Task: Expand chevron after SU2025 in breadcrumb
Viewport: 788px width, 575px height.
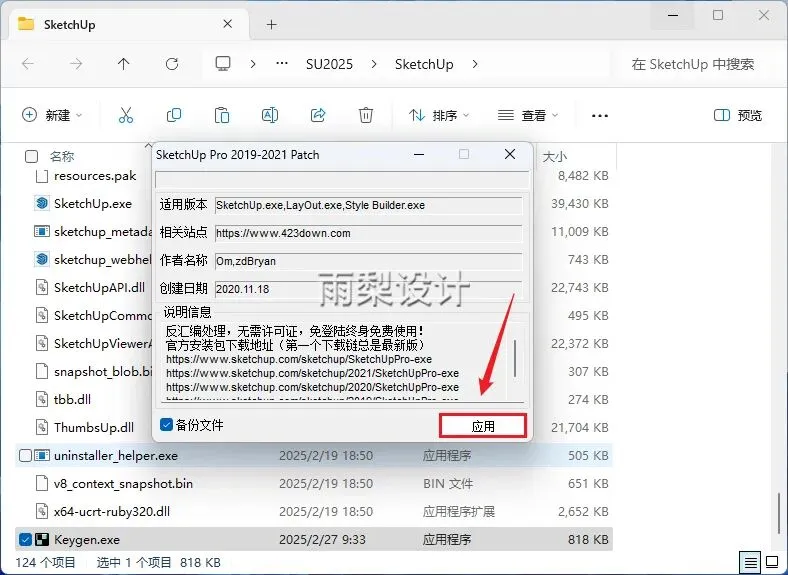Action: pyautogui.click(x=374, y=64)
